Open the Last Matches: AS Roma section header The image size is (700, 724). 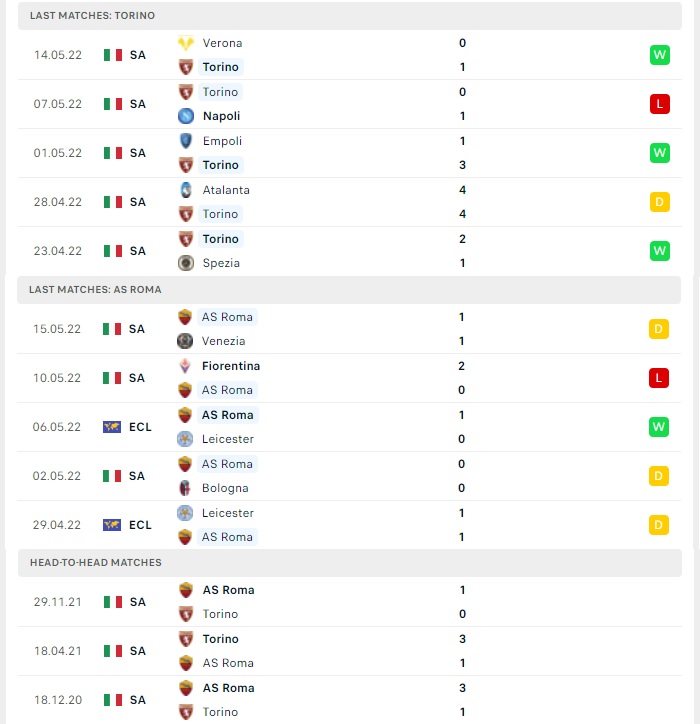tap(349, 290)
